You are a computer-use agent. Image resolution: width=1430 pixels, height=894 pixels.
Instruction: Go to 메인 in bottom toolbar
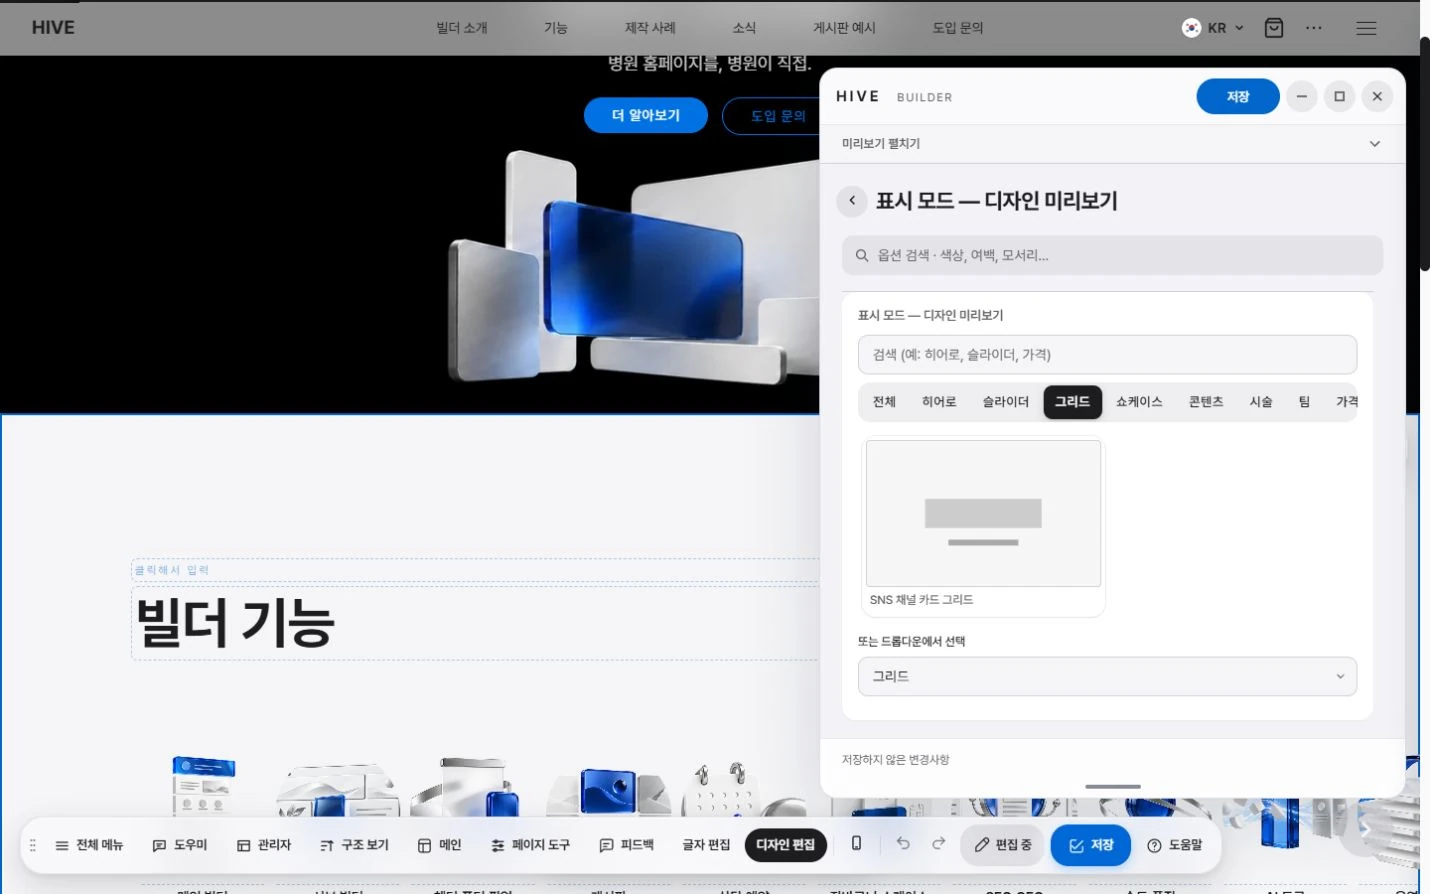pyautogui.click(x=440, y=845)
